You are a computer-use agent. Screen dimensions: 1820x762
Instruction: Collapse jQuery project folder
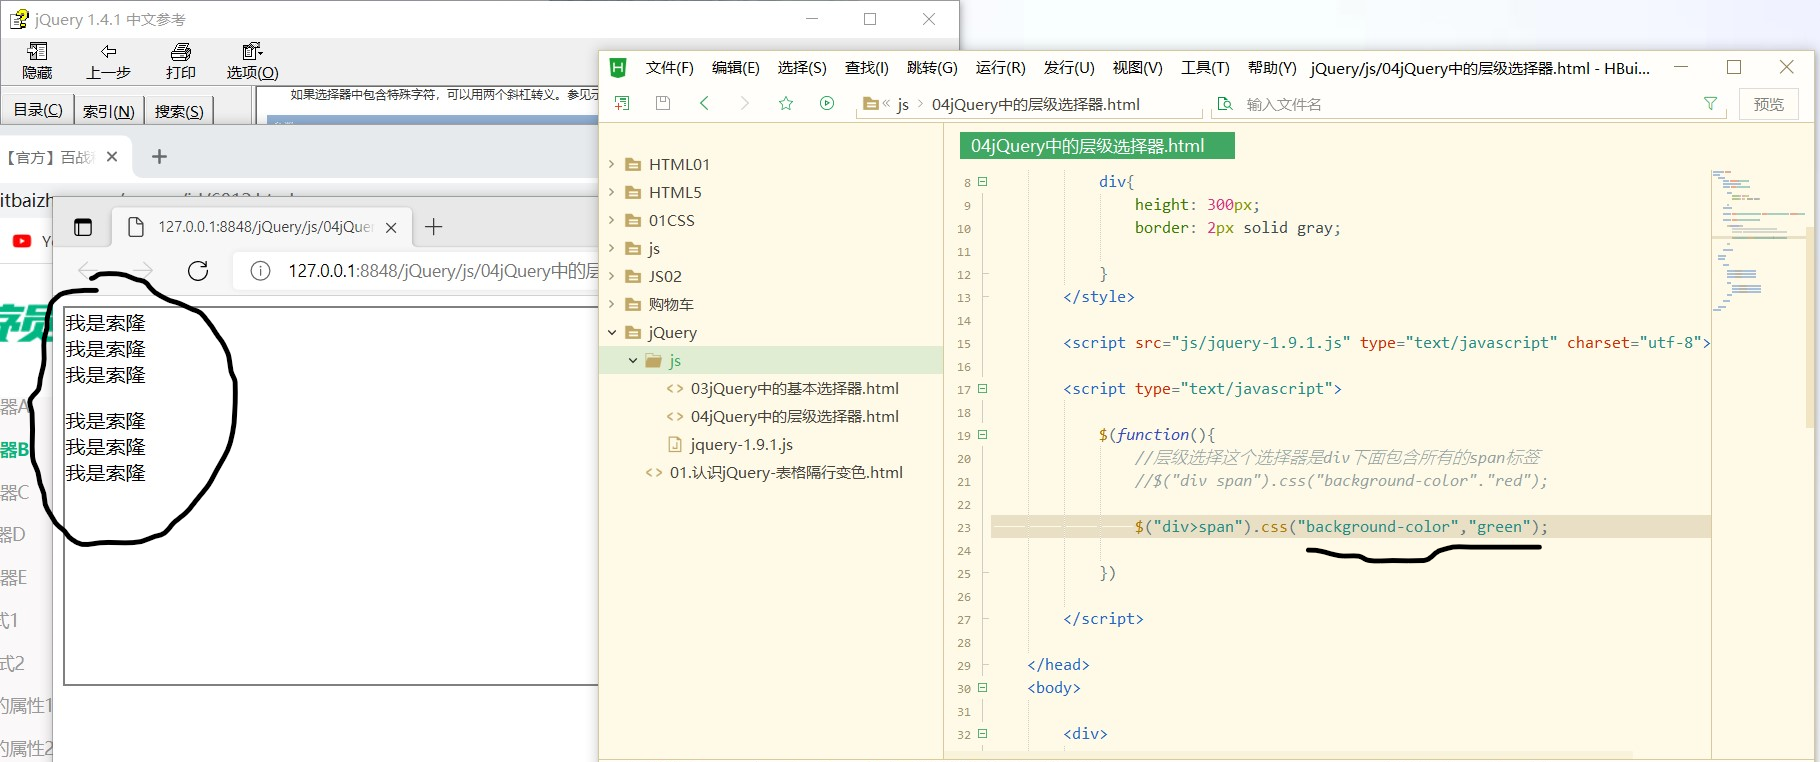612,332
